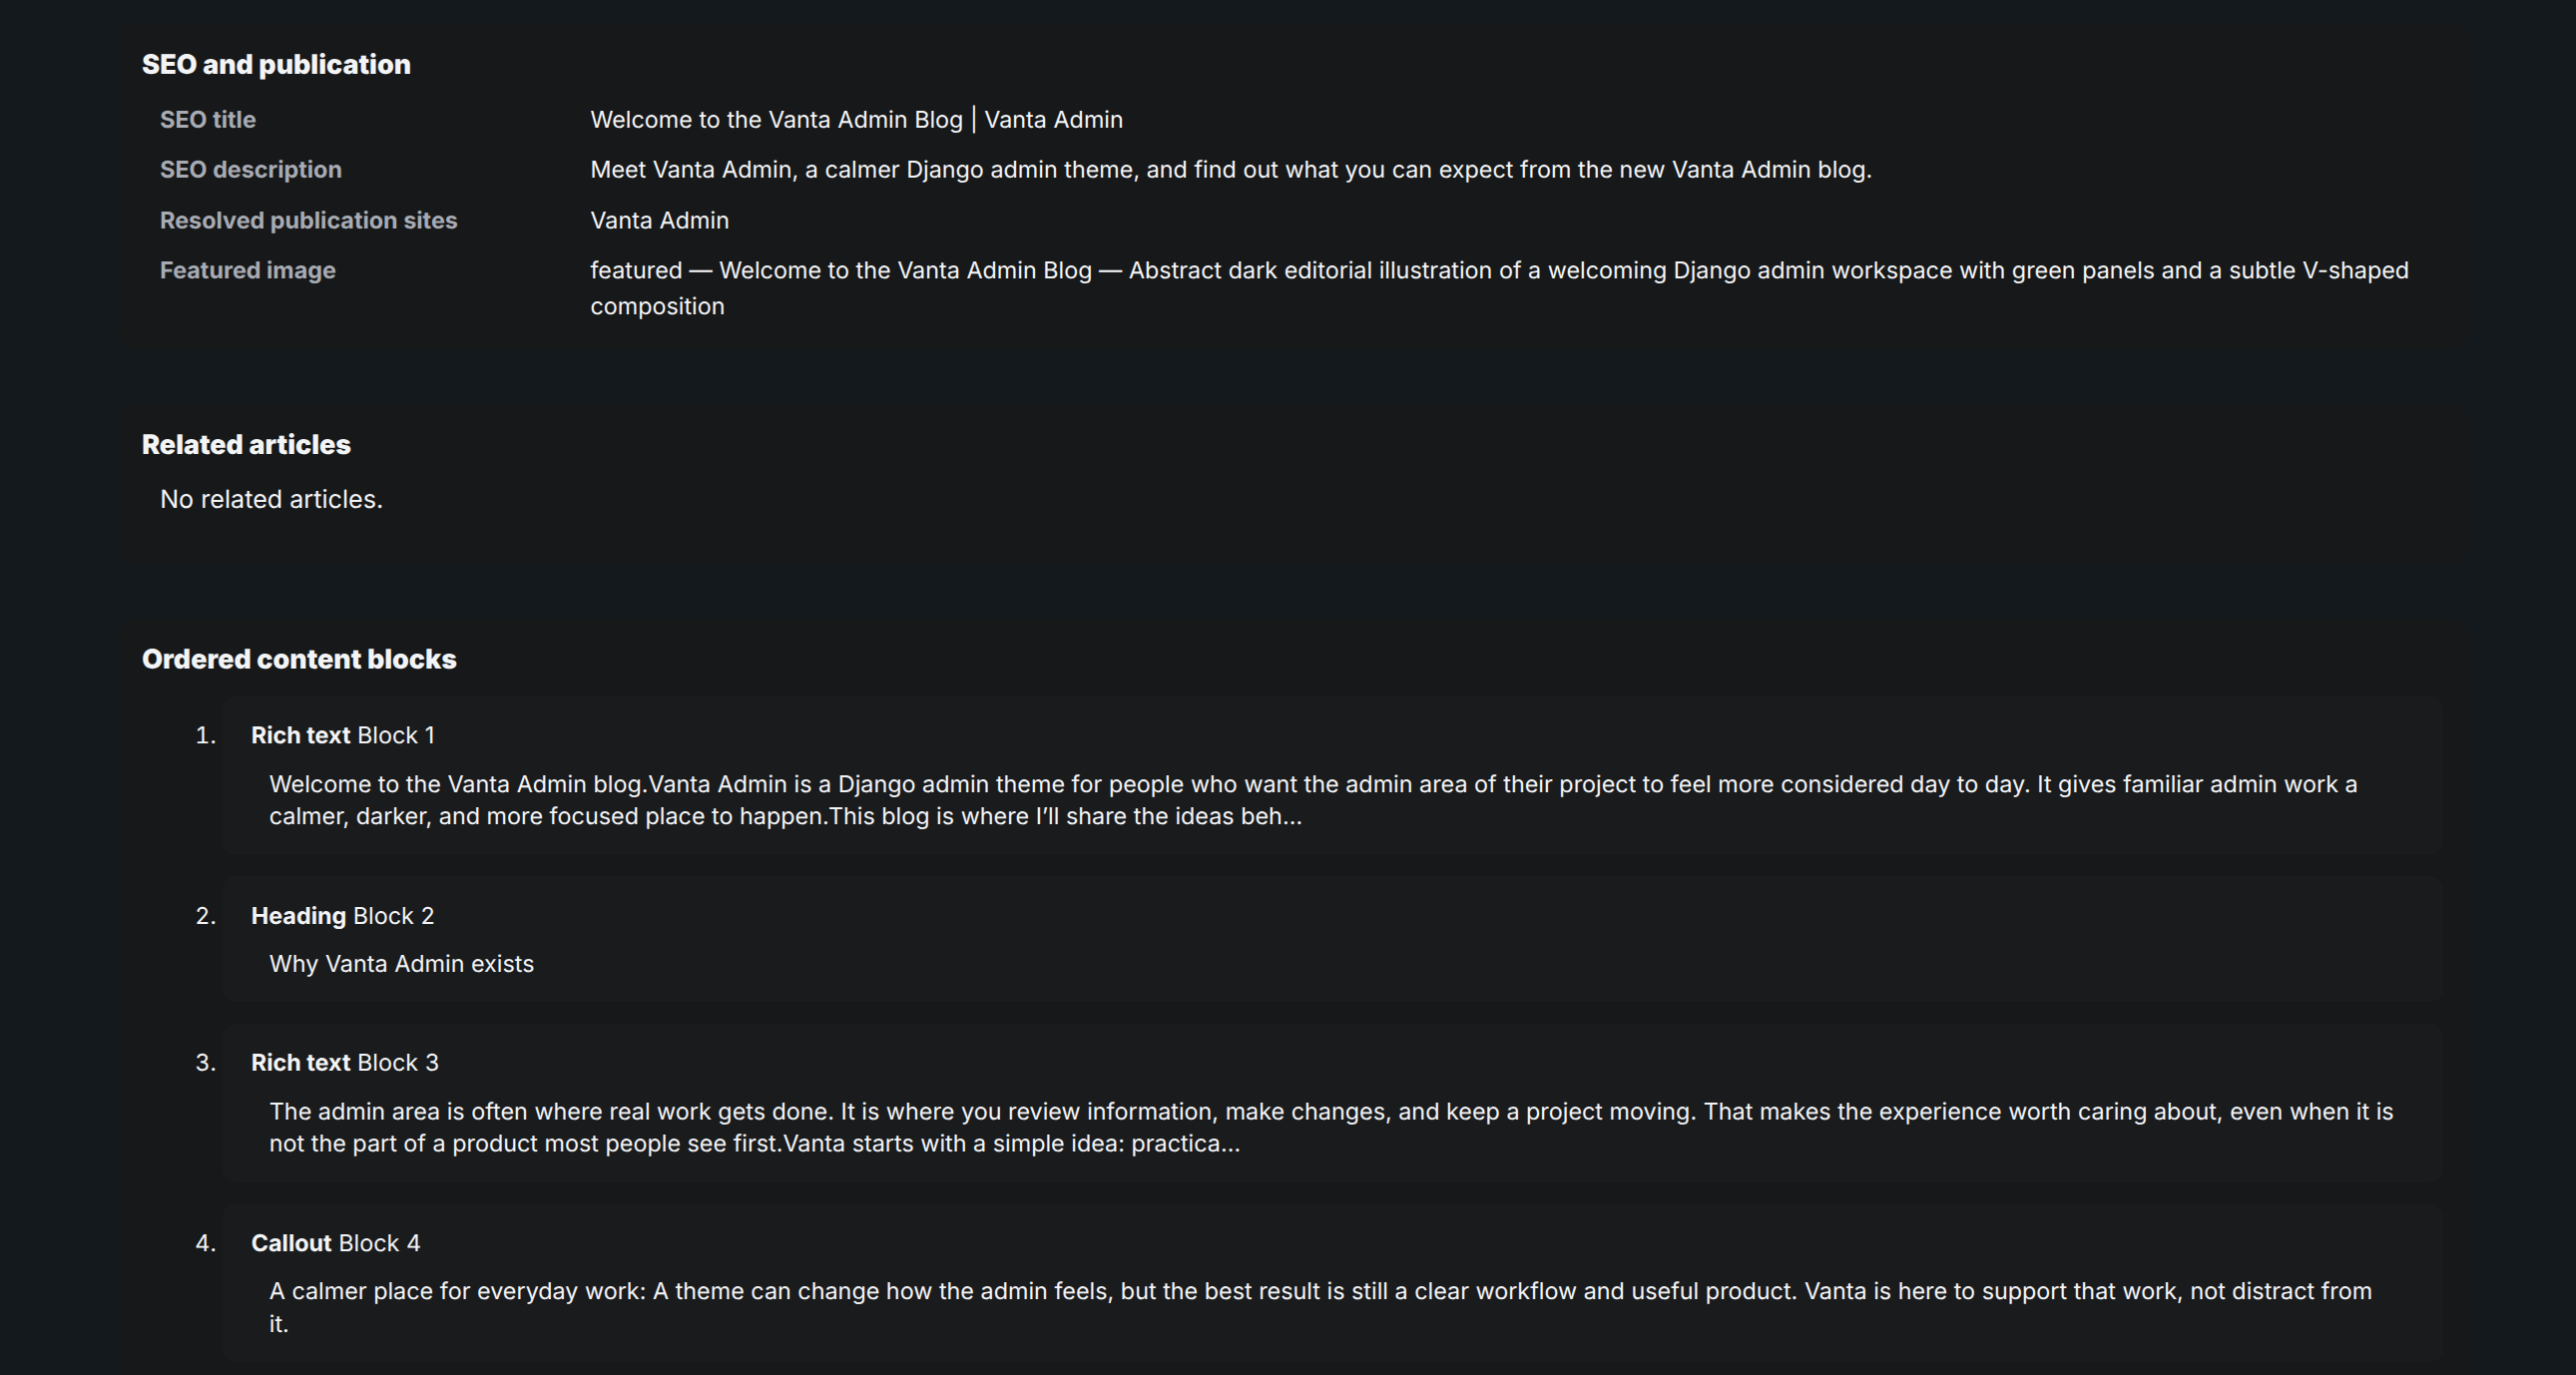The image size is (2576, 1375).
Task: Click Block 3 preview text about admin area
Action: 1331,1127
